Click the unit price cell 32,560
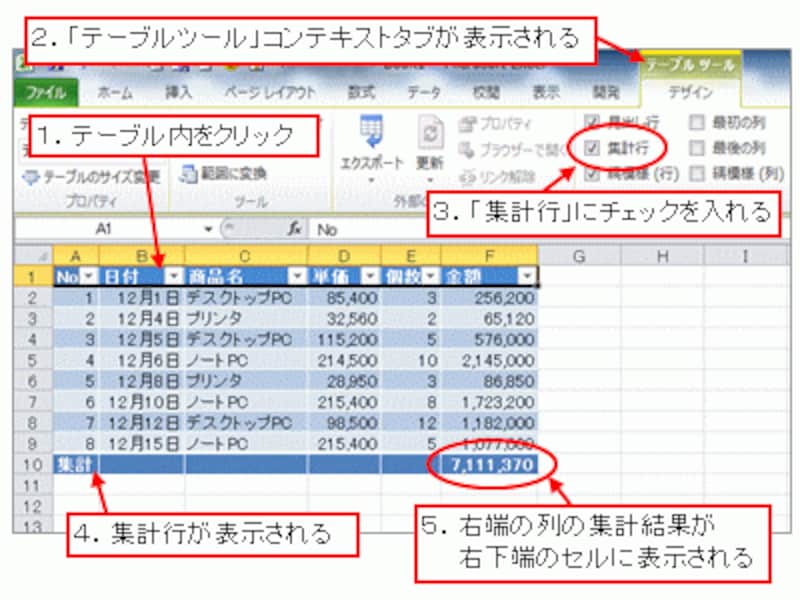 point(344,319)
